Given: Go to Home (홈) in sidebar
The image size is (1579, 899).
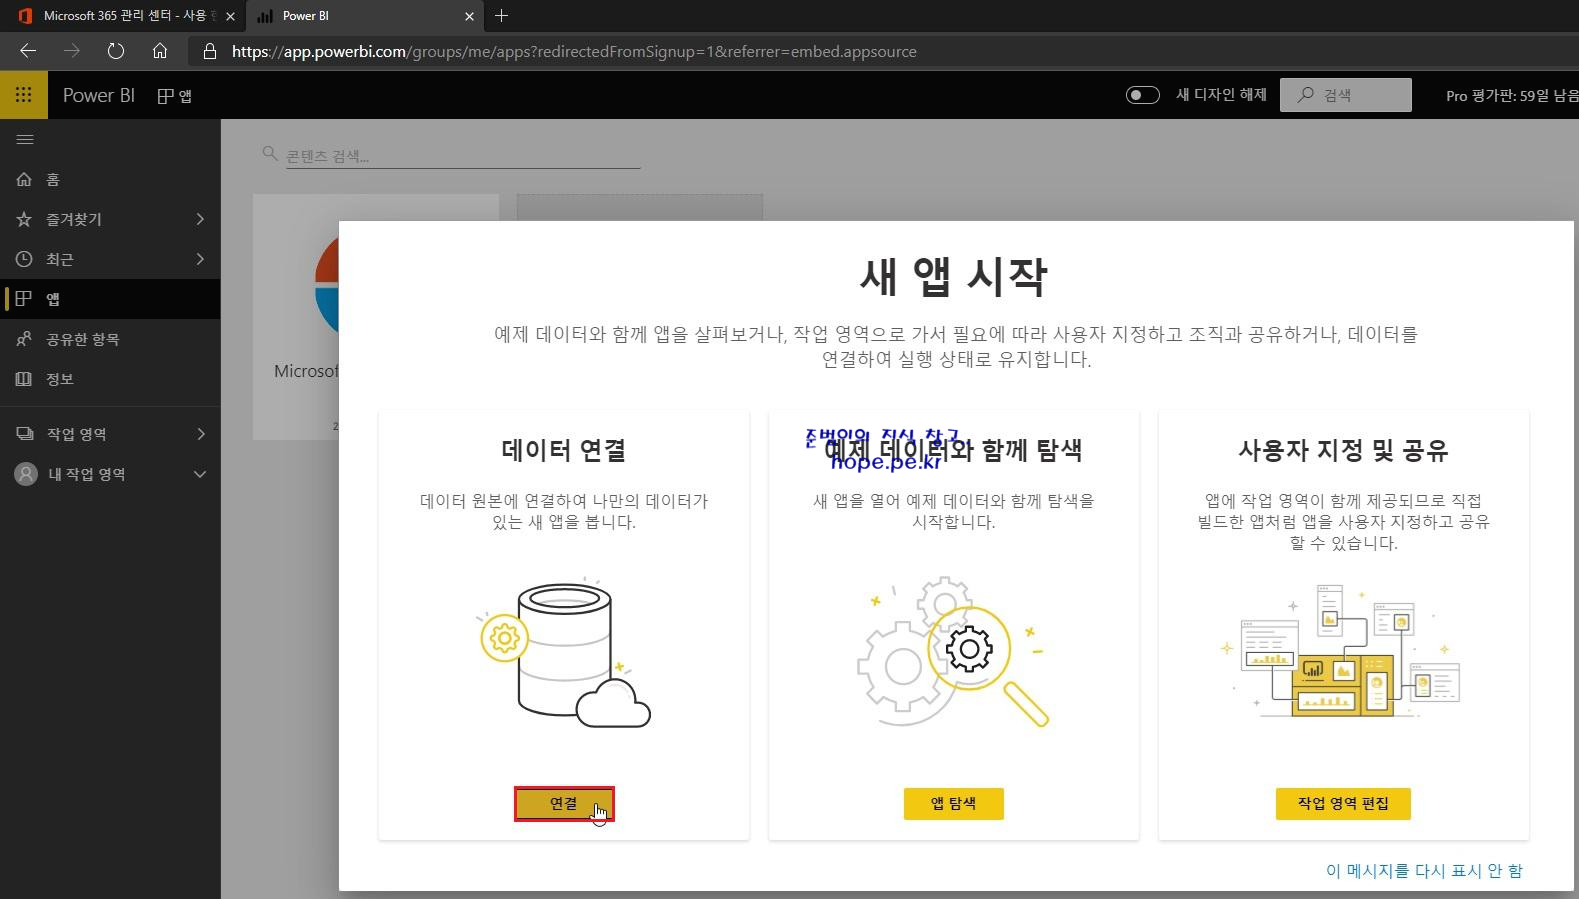Looking at the screenshot, I should [110, 179].
